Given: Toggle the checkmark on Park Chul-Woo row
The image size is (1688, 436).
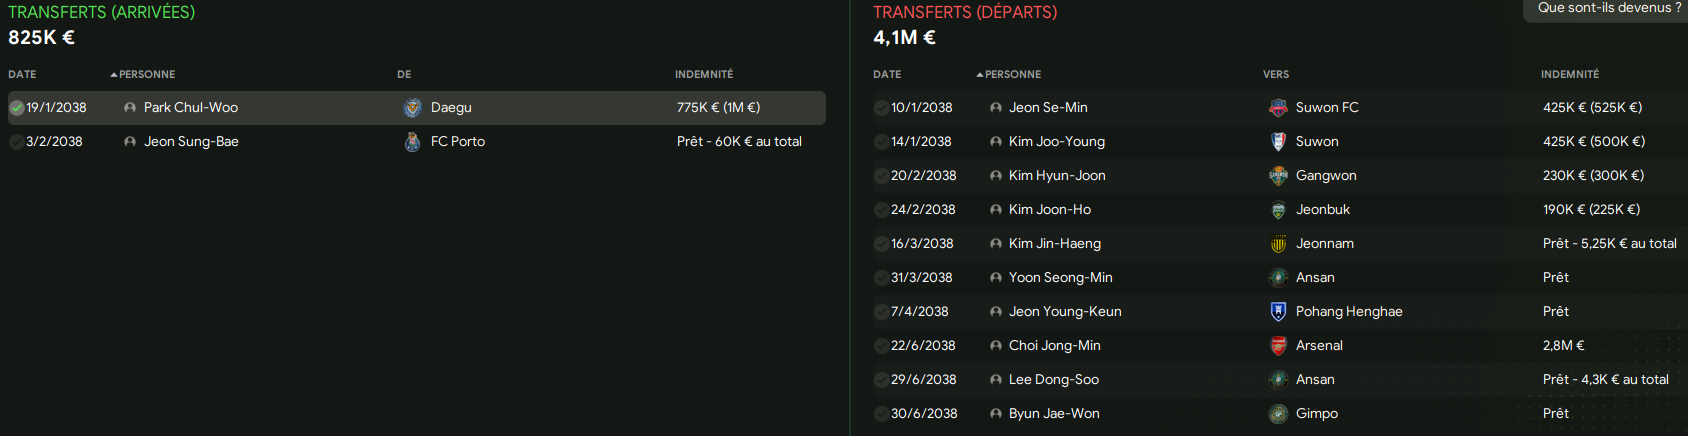Looking at the screenshot, I should coord(17,108).
